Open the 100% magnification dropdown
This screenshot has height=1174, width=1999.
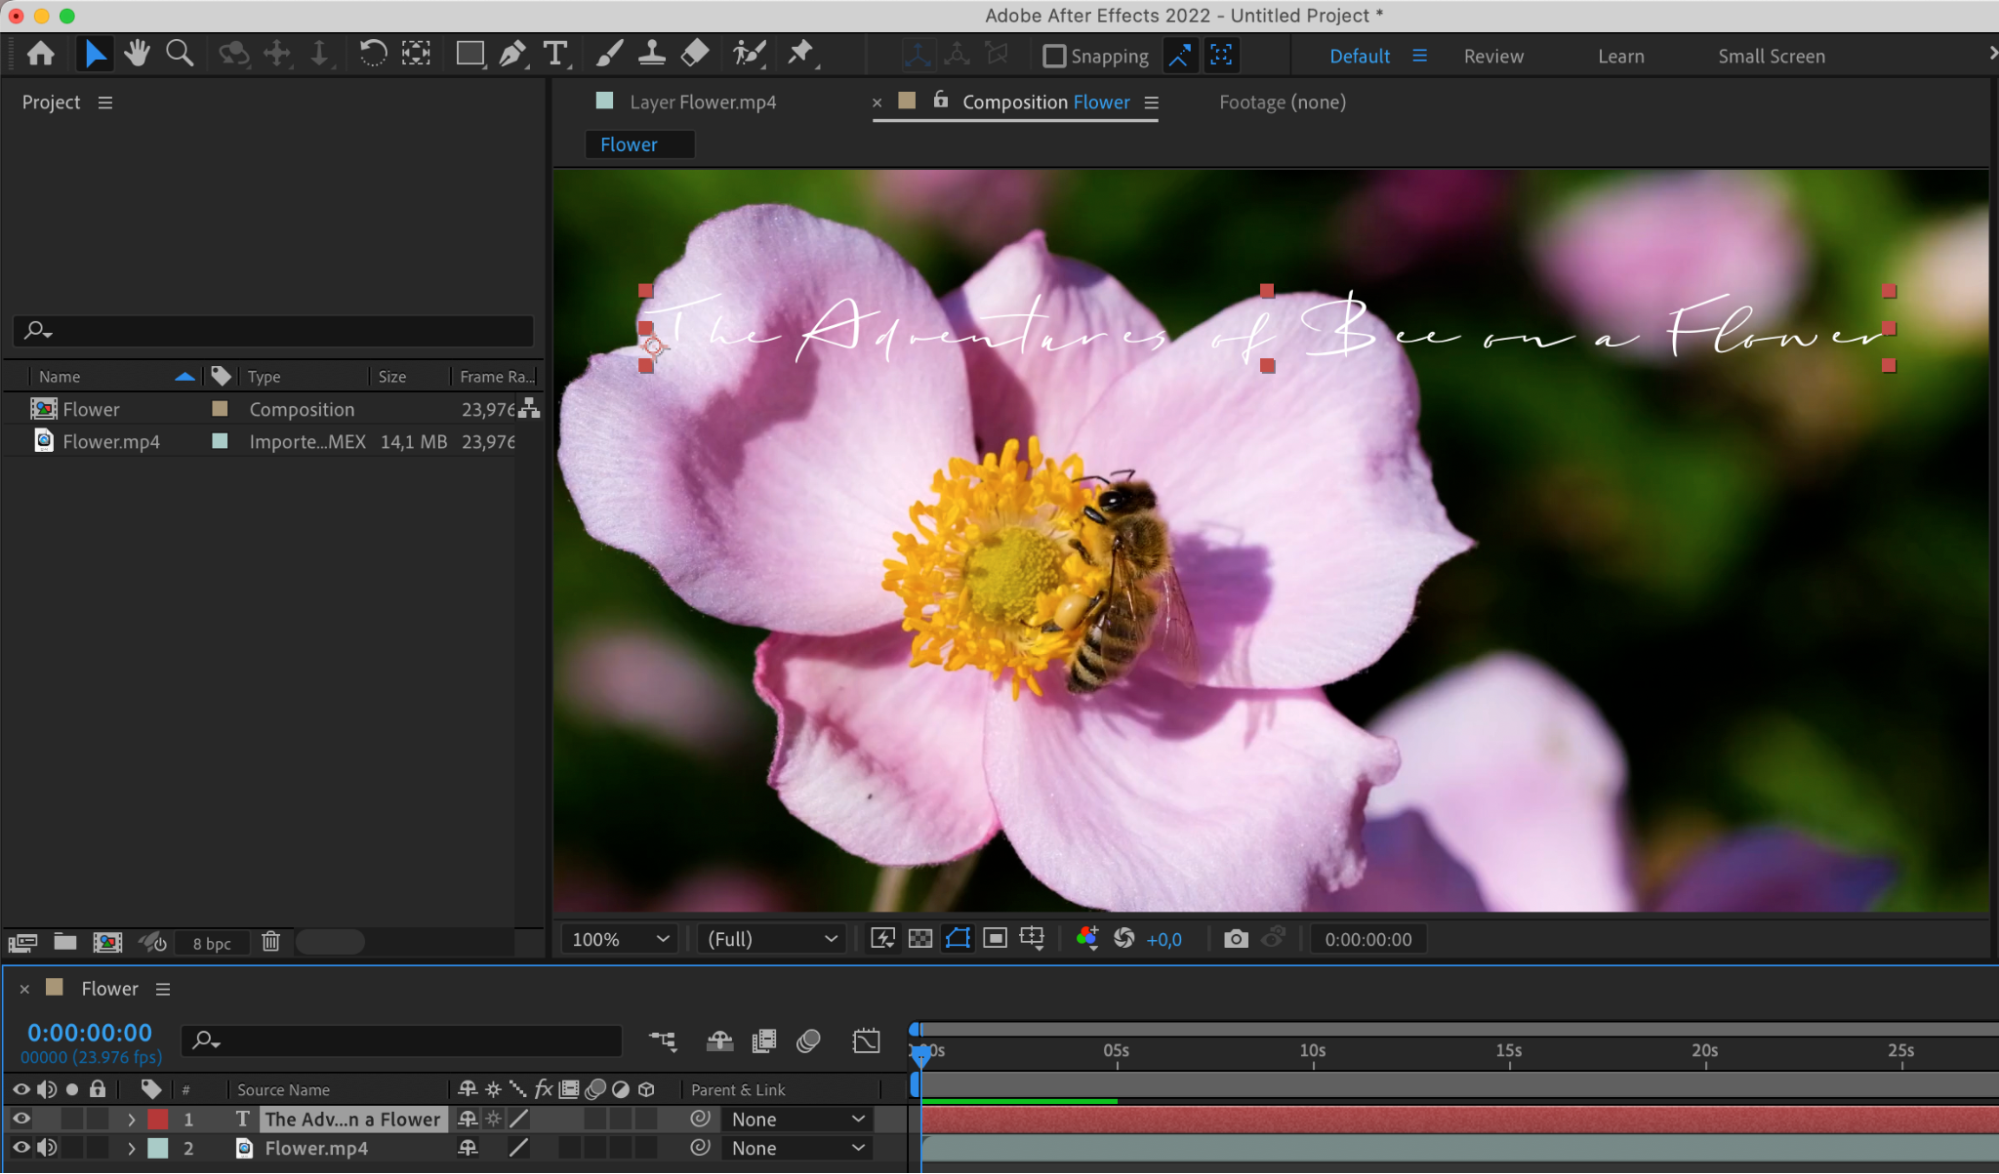click(619, 939)
